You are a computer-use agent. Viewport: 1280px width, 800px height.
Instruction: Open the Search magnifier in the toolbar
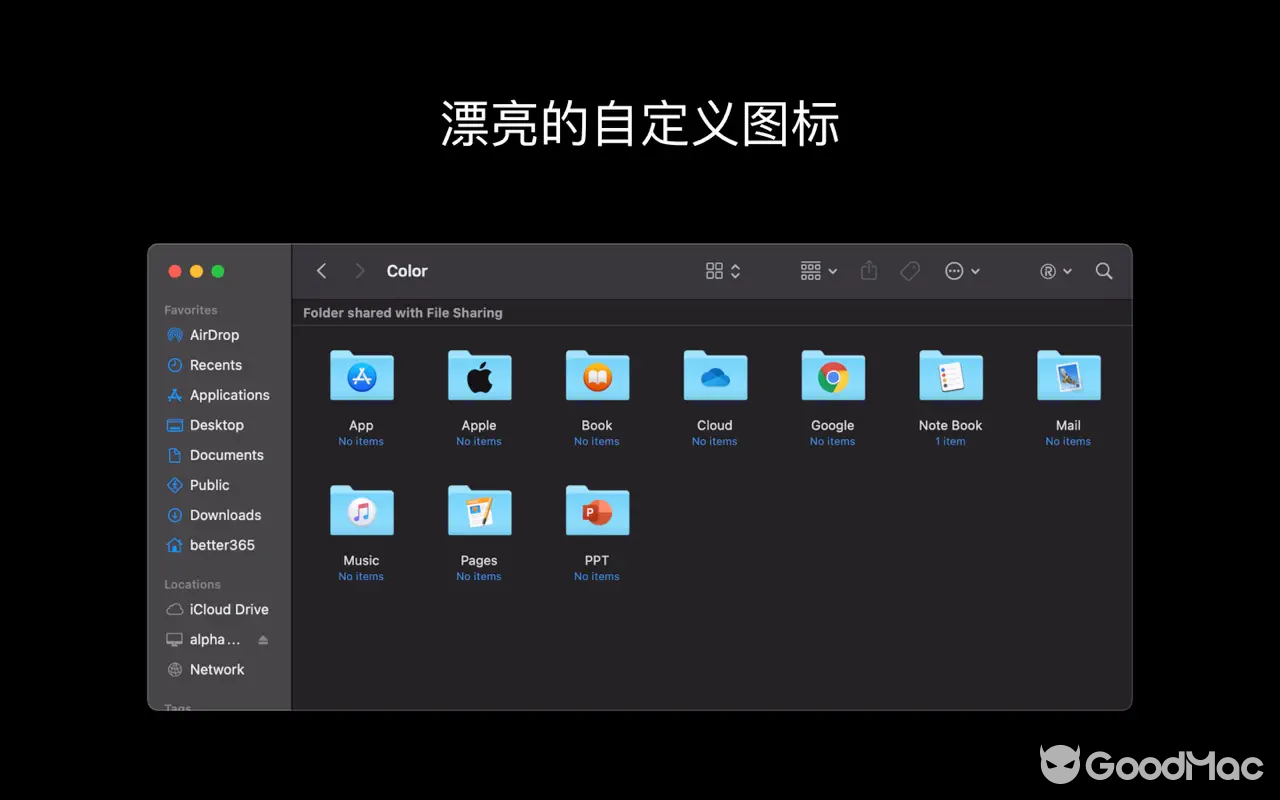click(1104, 270)
